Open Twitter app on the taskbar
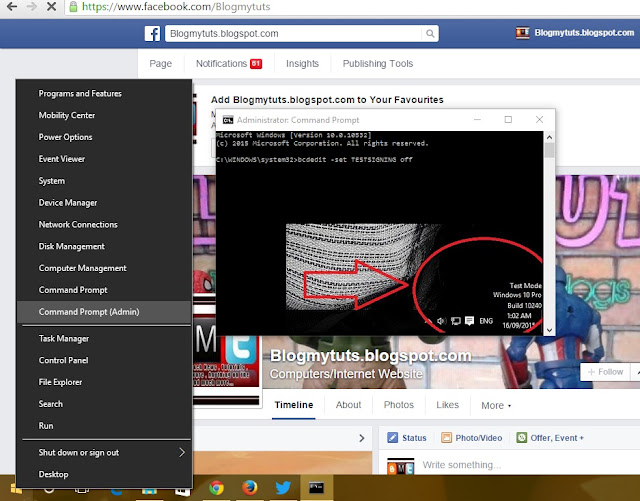The image size is (640, 501). click(x=283, y=488)
